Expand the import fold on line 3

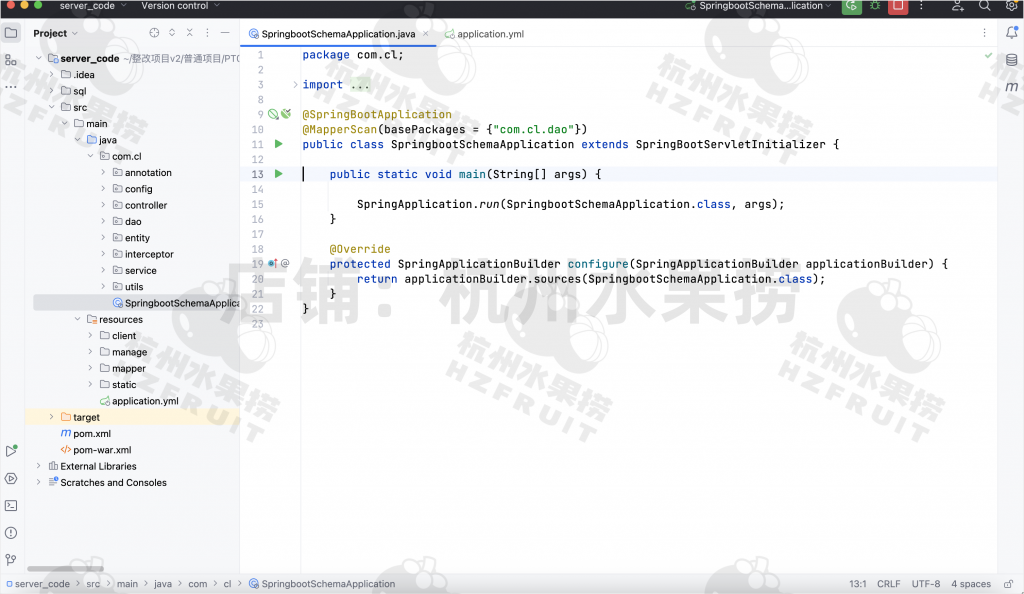[x=295, y=85]
